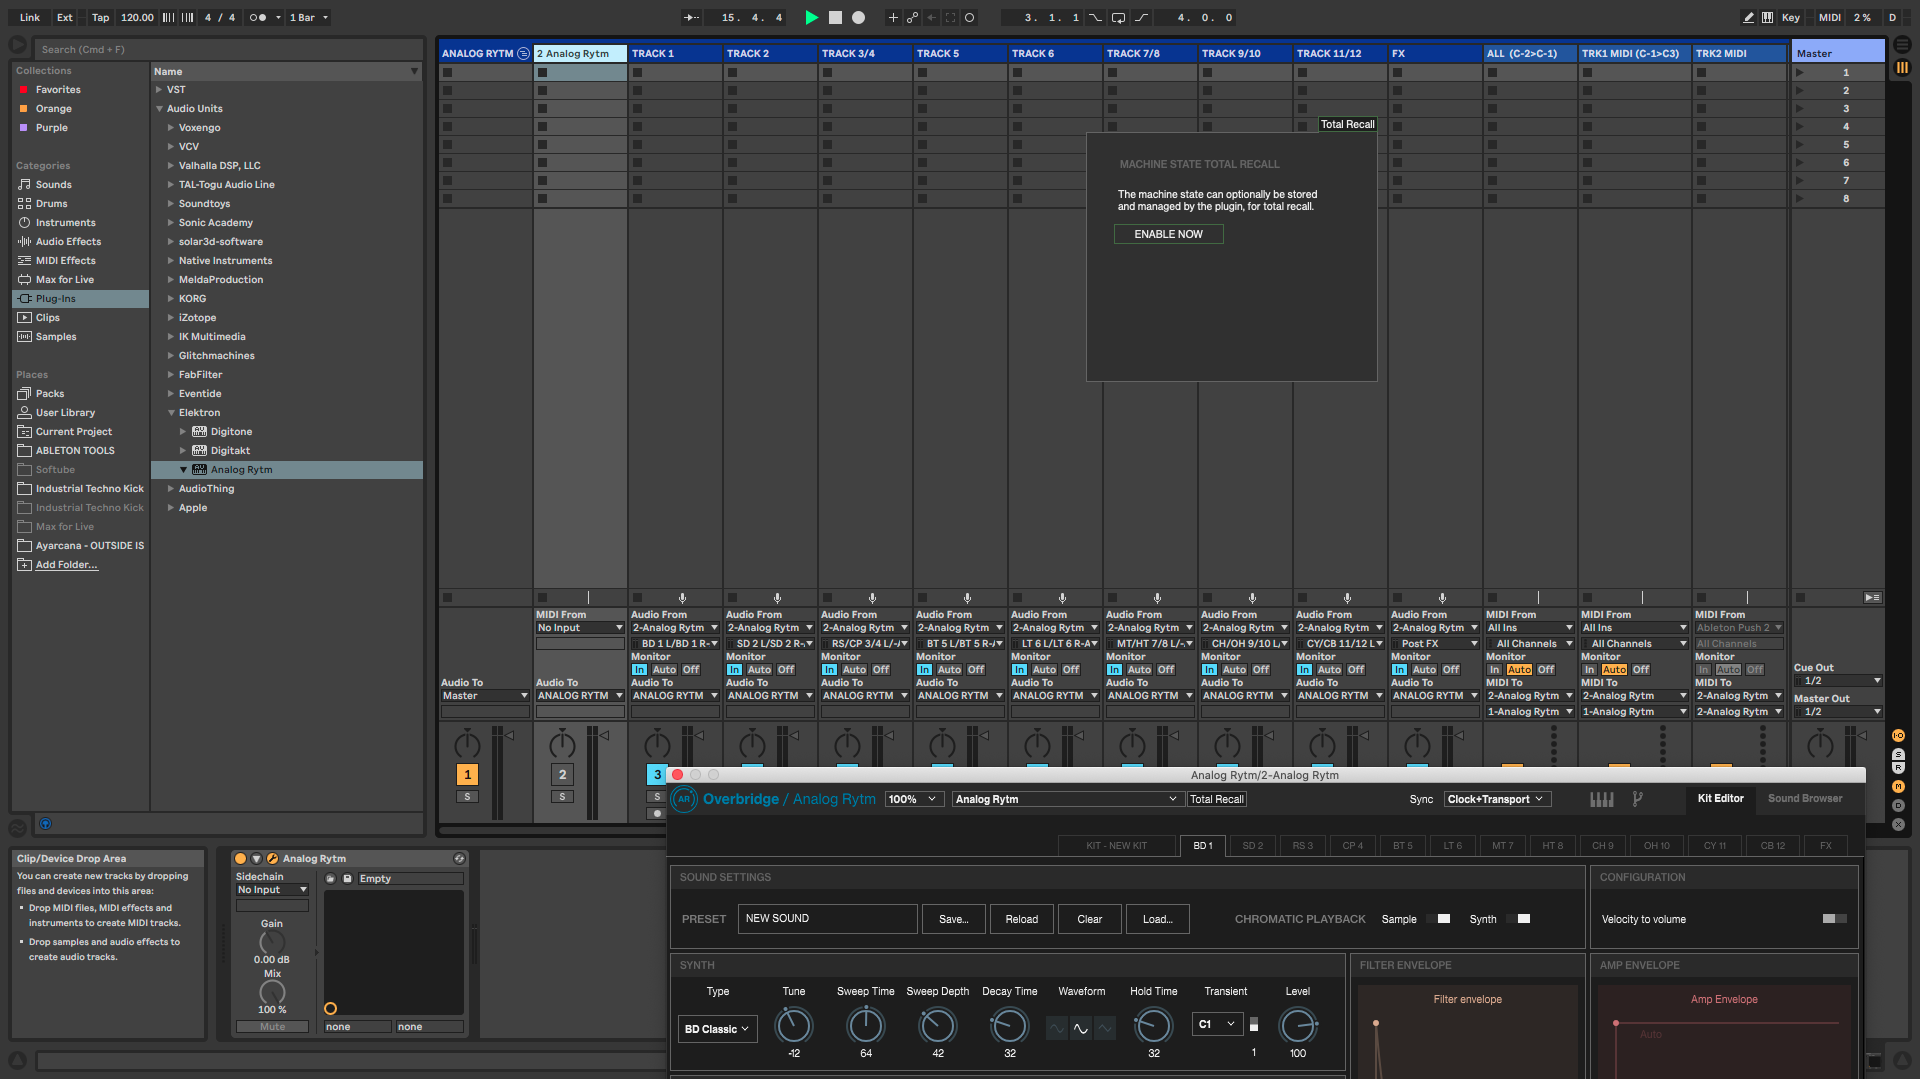Open the Sound Browser tab

(1805, 798)
